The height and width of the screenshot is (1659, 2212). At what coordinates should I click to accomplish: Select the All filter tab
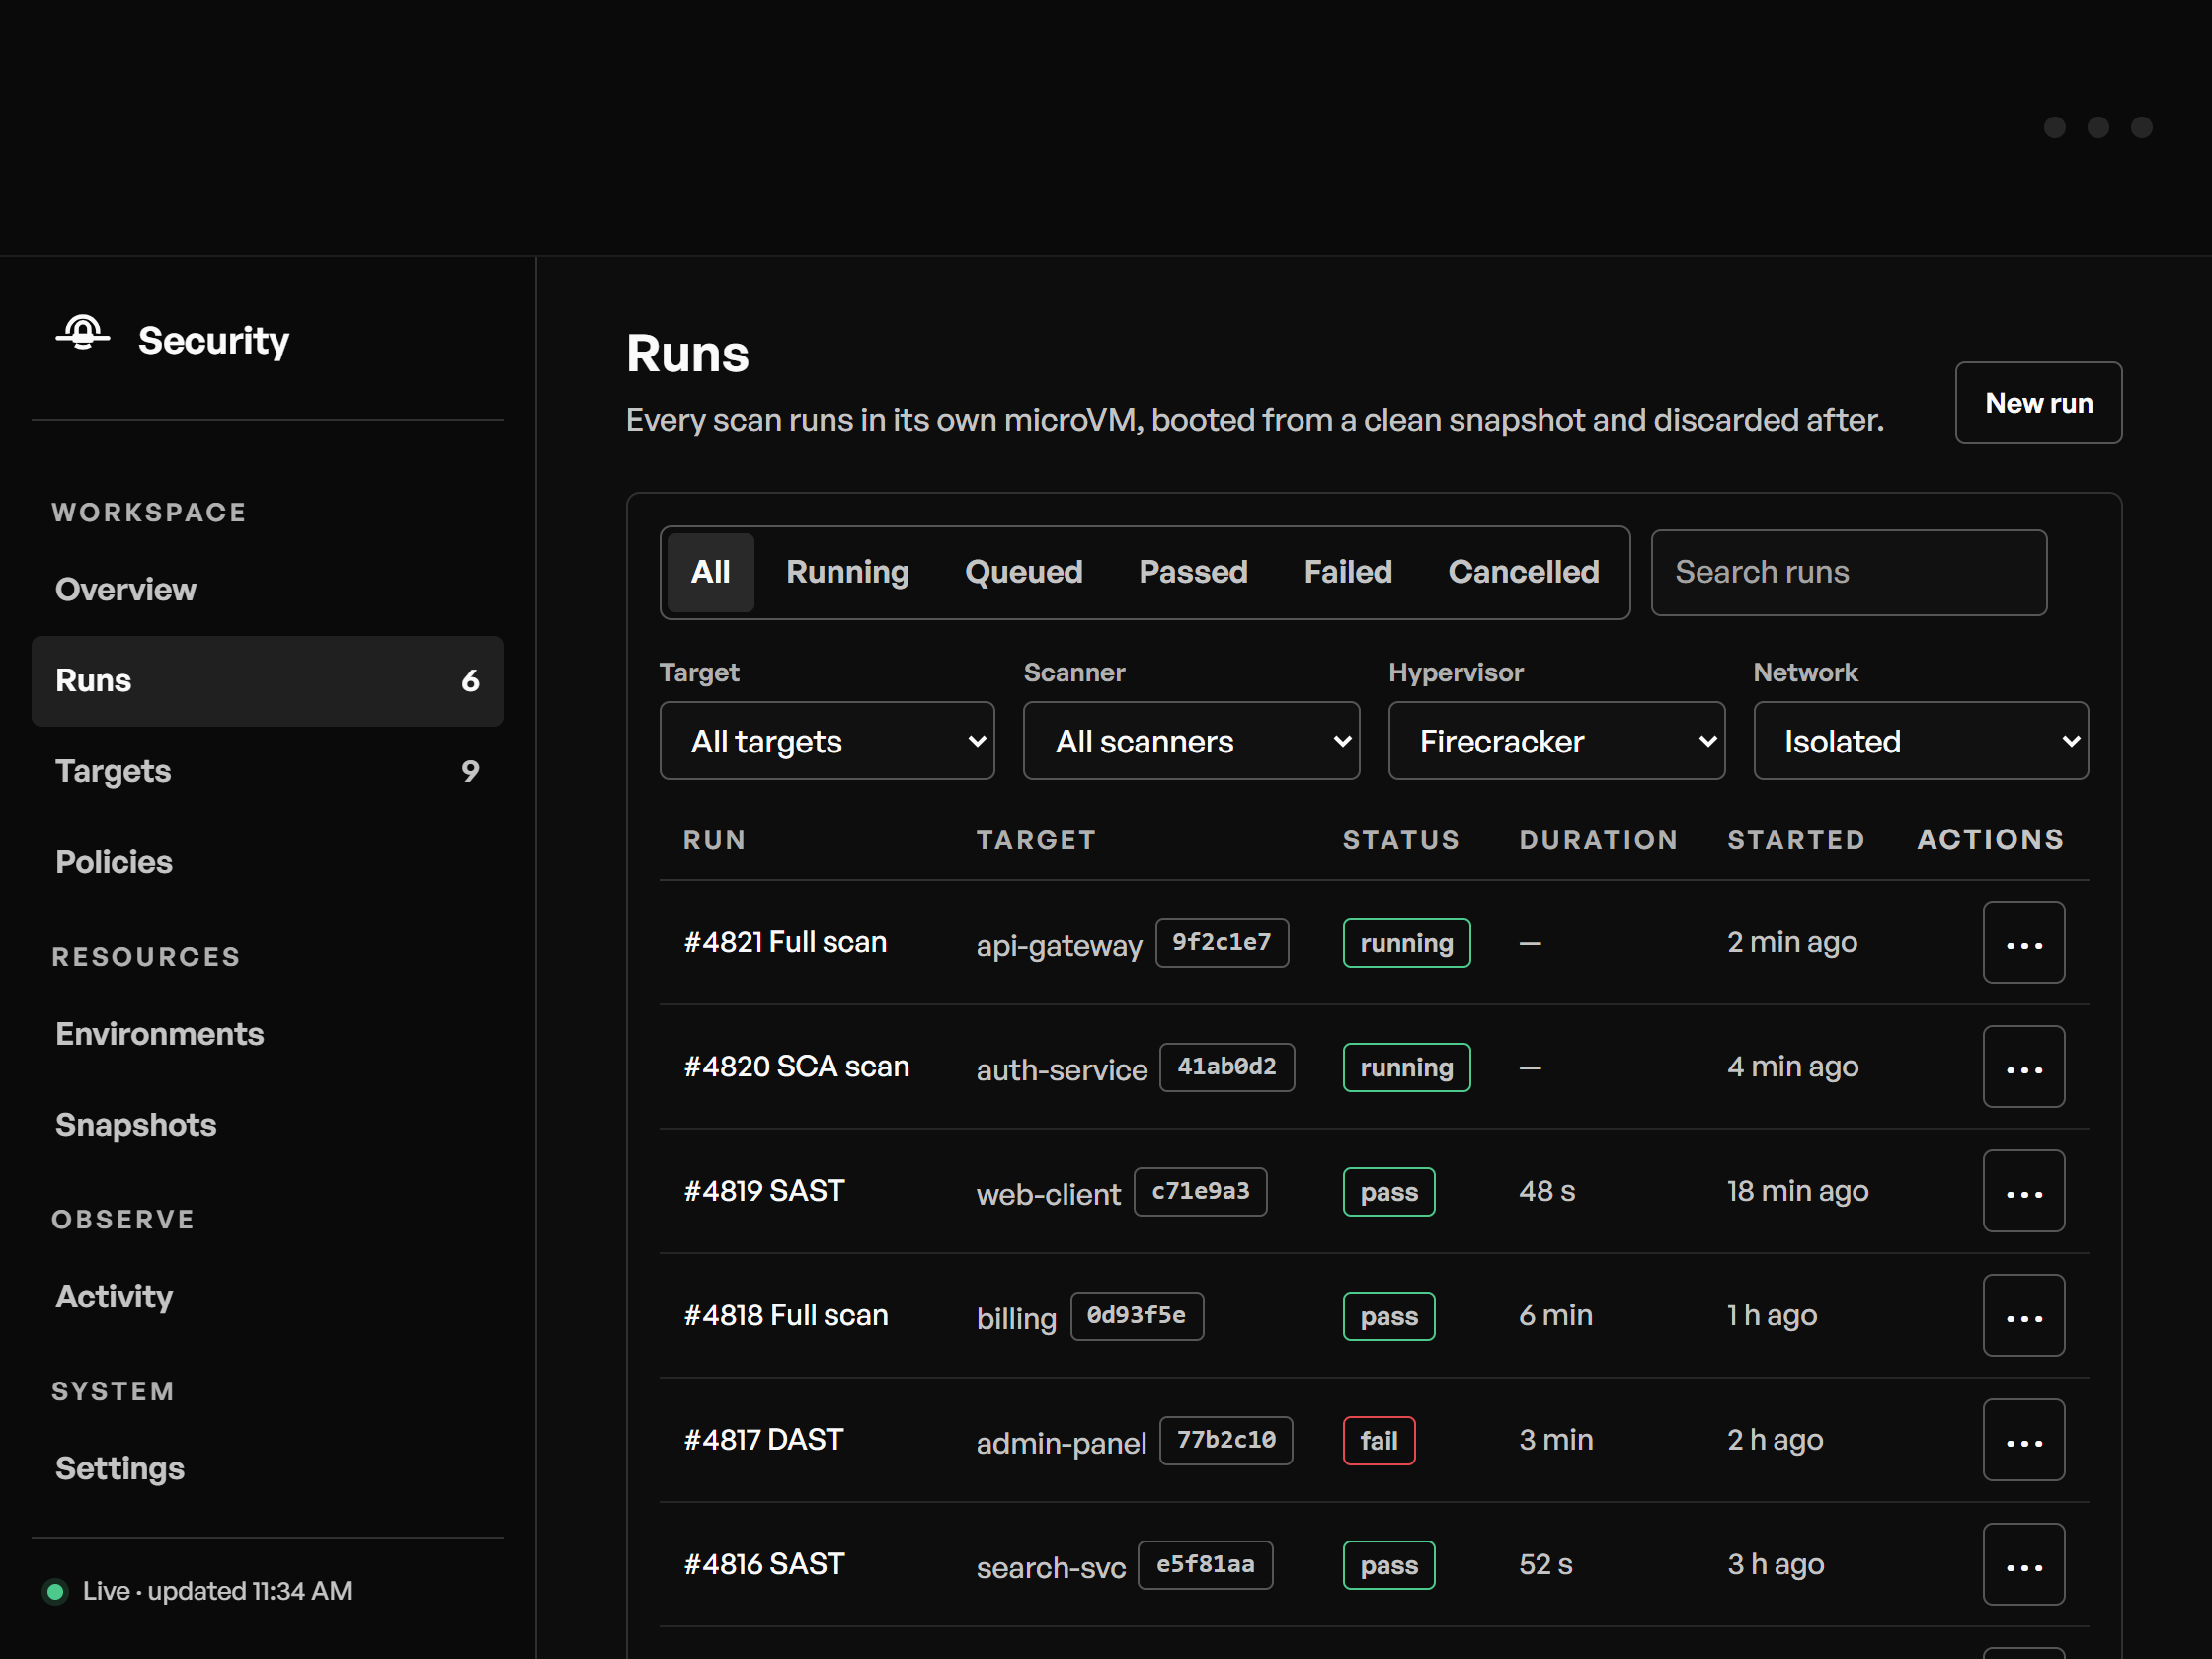710,572
